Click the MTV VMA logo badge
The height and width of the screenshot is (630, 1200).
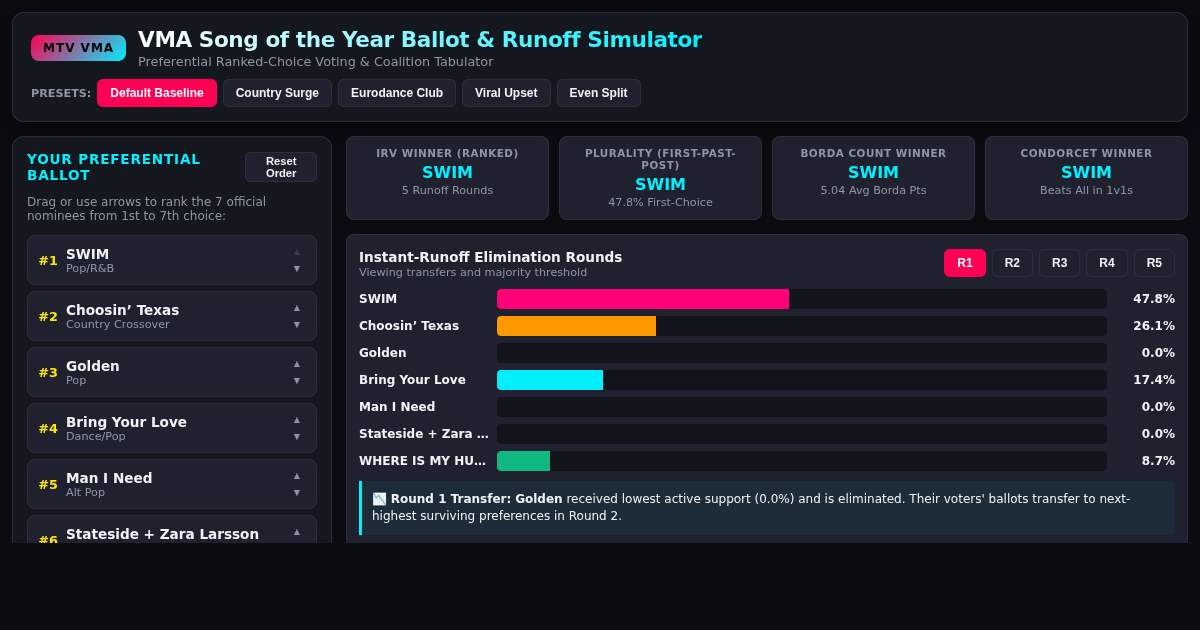coord(78,48)
